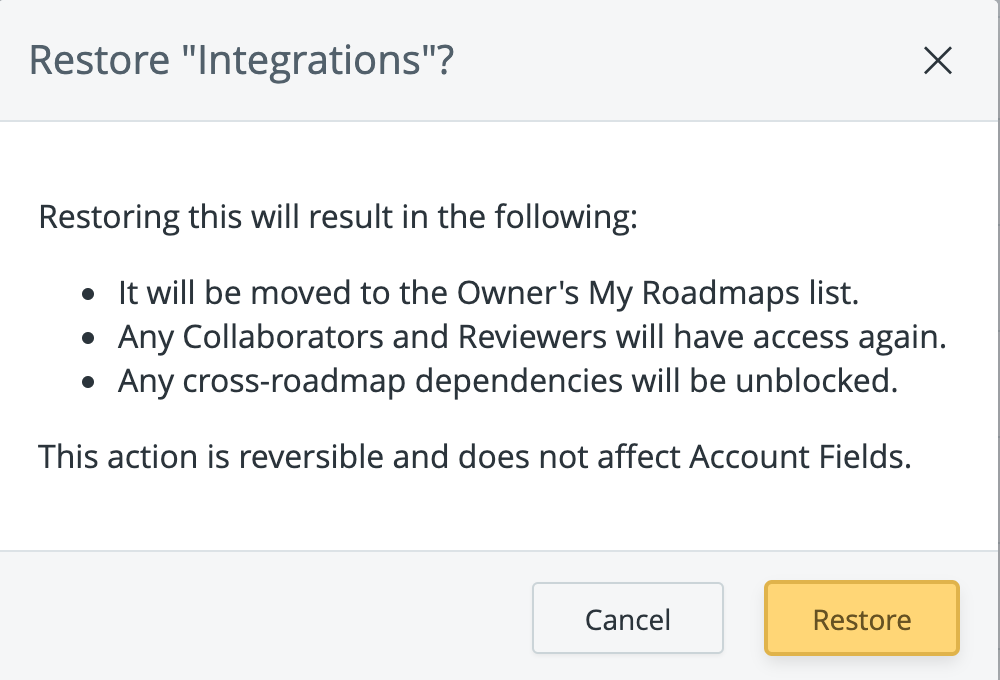Click the word "Integrations" in the title
The image size is (1000, 680).
(x=309, y=61)
